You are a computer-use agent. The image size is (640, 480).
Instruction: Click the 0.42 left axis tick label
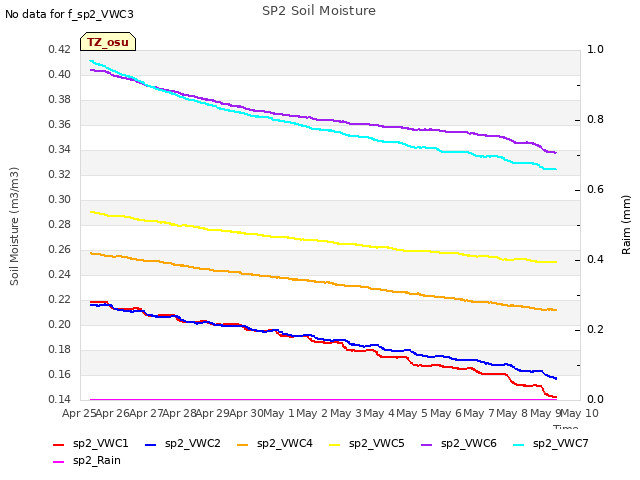pyautogui.click(x=60, y=50)
